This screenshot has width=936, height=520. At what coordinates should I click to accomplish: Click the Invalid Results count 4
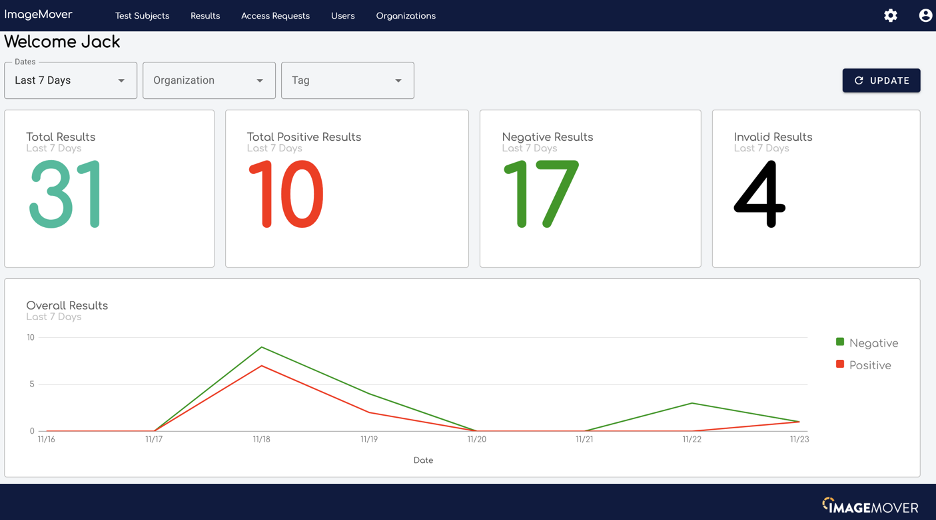click(759, 195)
